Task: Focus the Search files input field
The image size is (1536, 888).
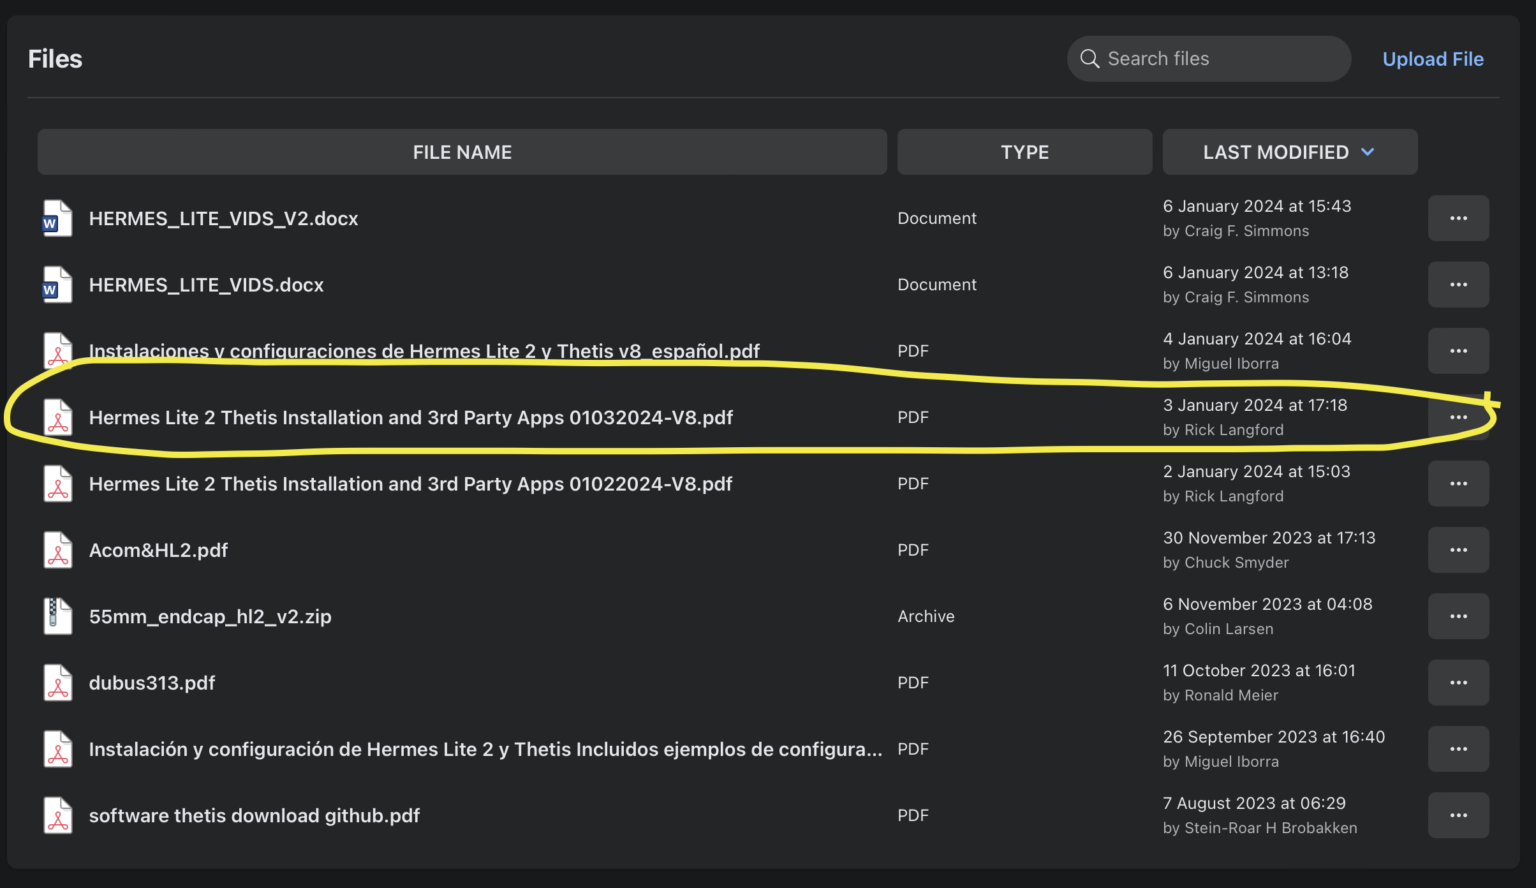Action: 1220,59
